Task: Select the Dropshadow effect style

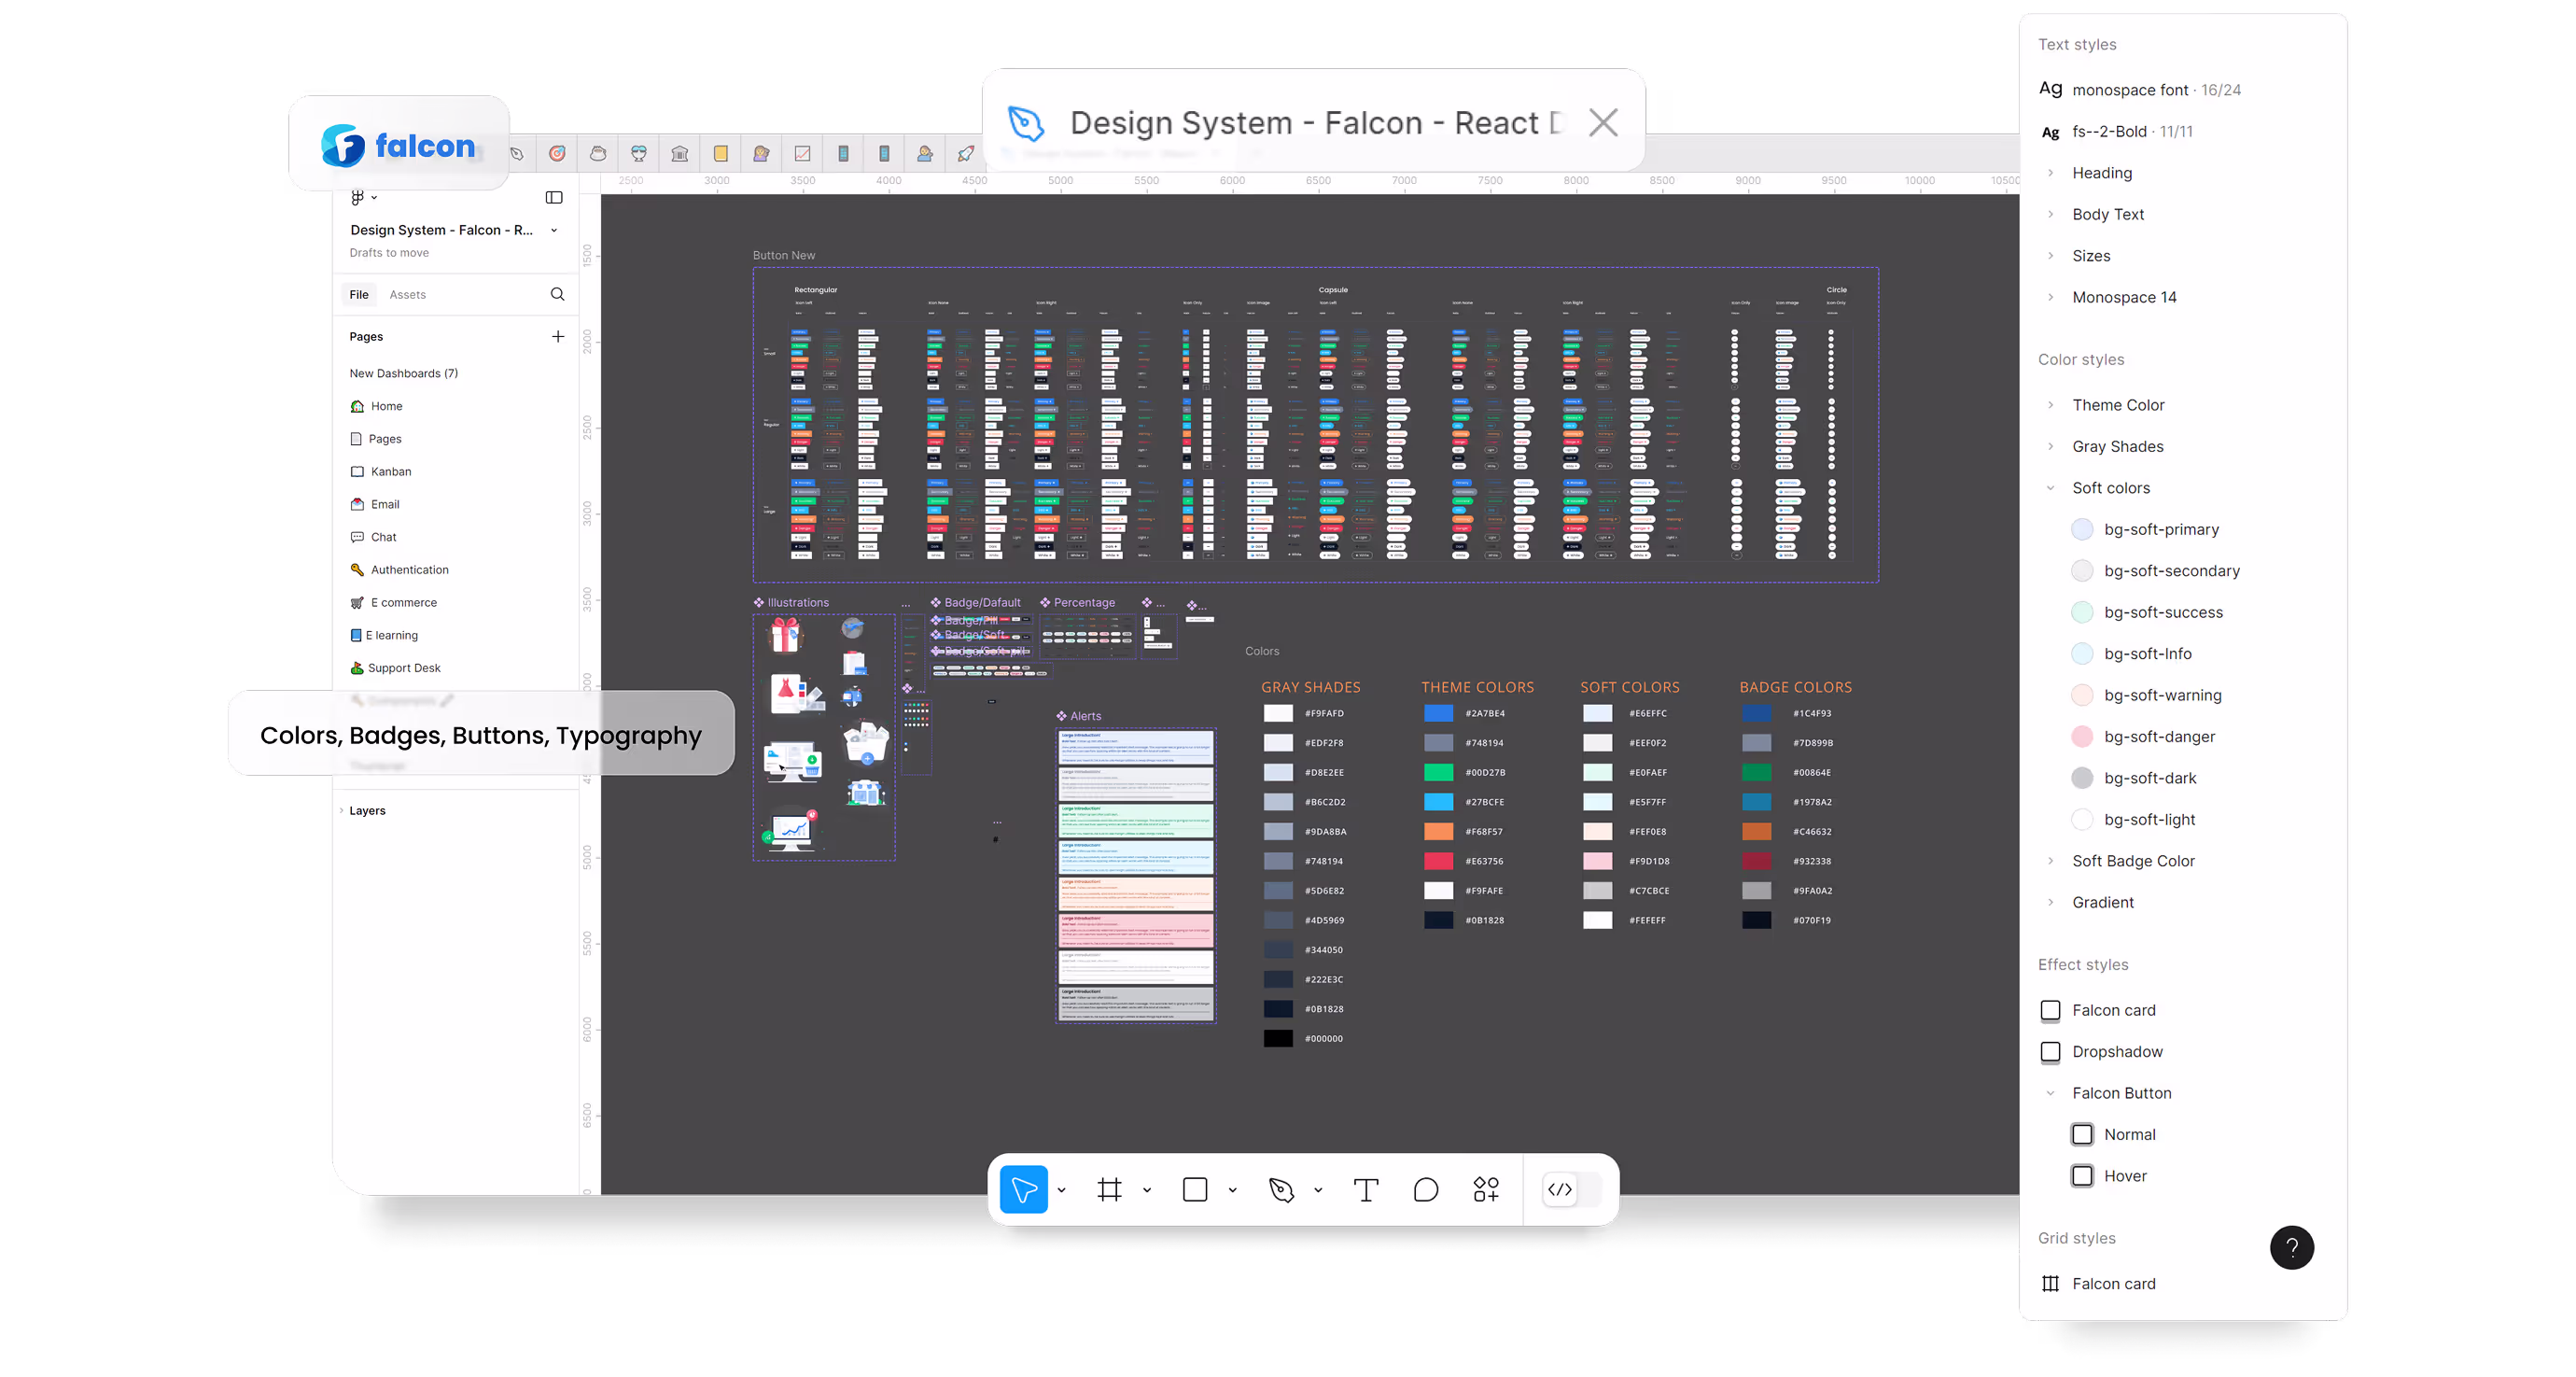Action: tap(2101, 1052)
